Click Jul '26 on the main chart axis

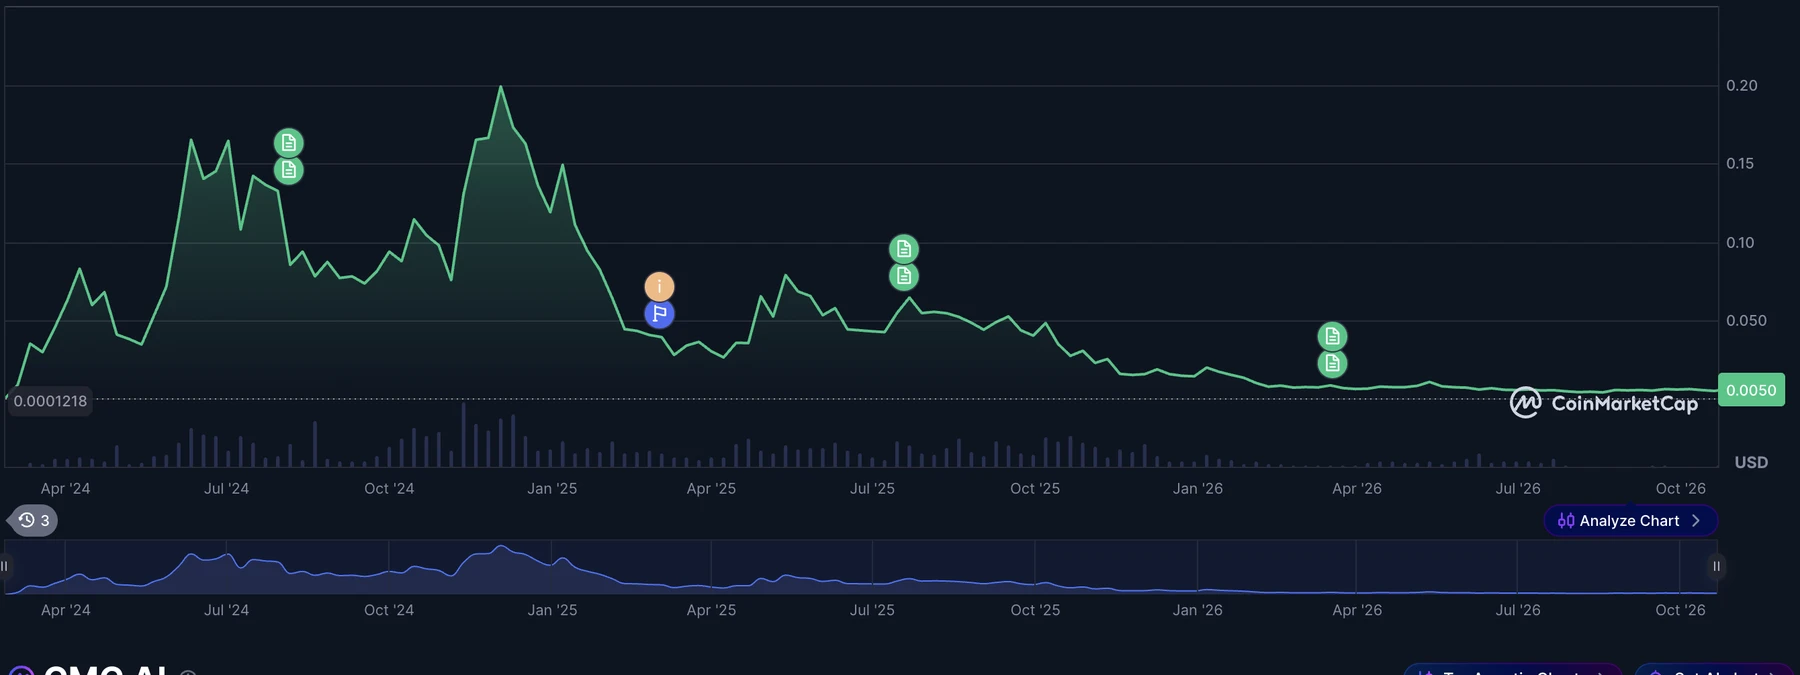(1518, 489)
